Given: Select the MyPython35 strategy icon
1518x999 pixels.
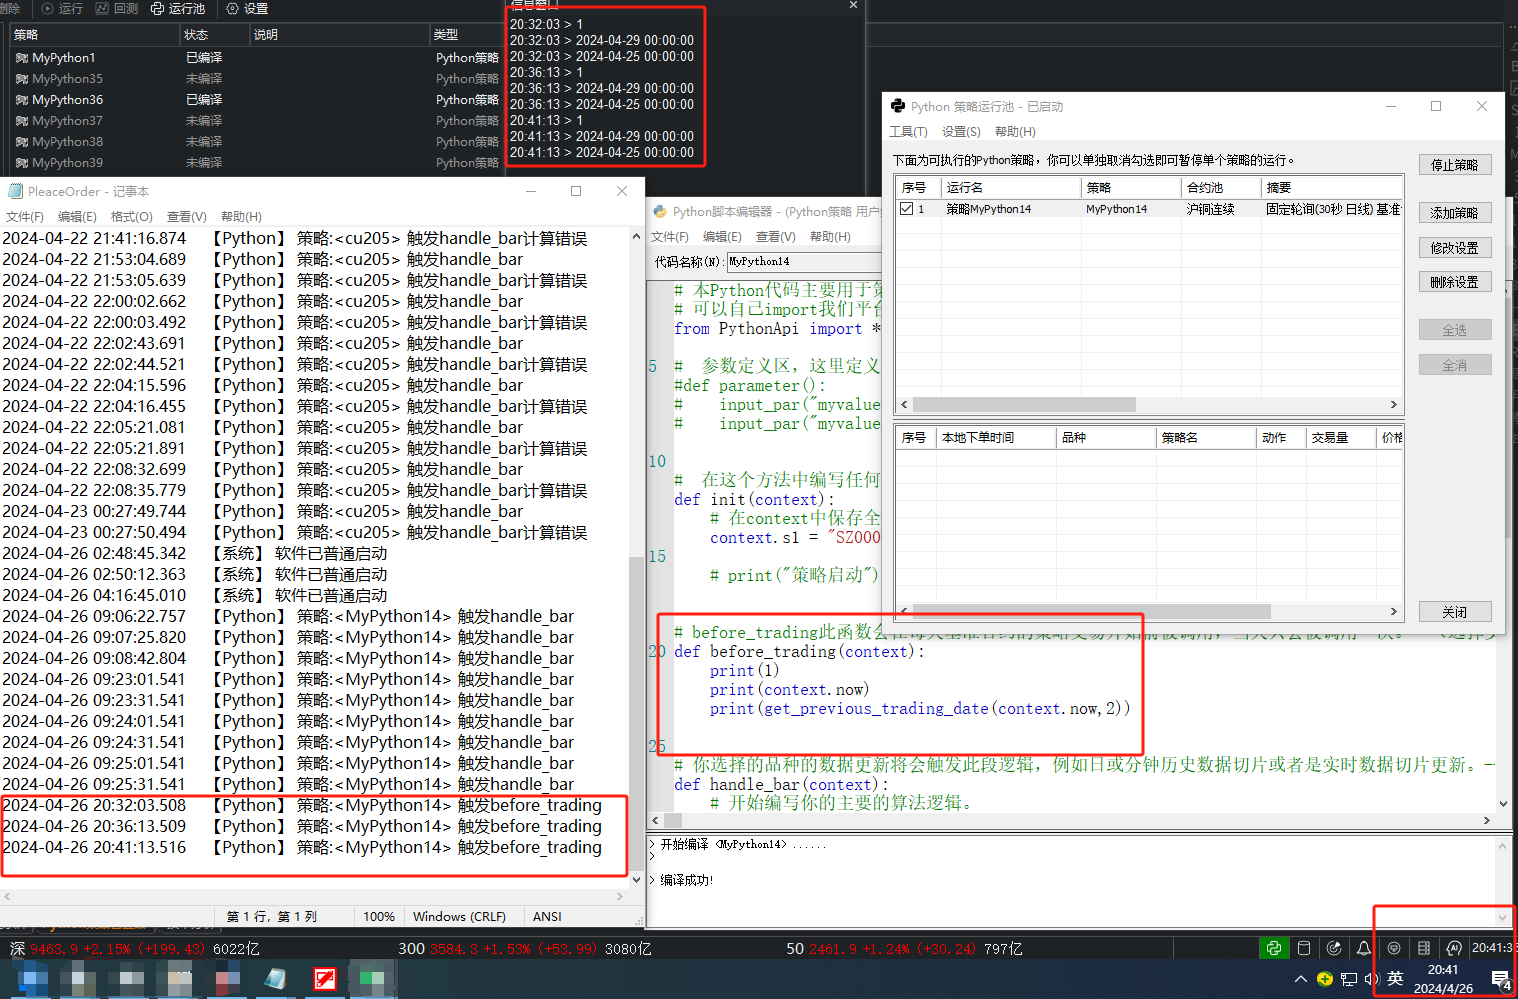Looking at the screenshot, I should pos(22,79).
